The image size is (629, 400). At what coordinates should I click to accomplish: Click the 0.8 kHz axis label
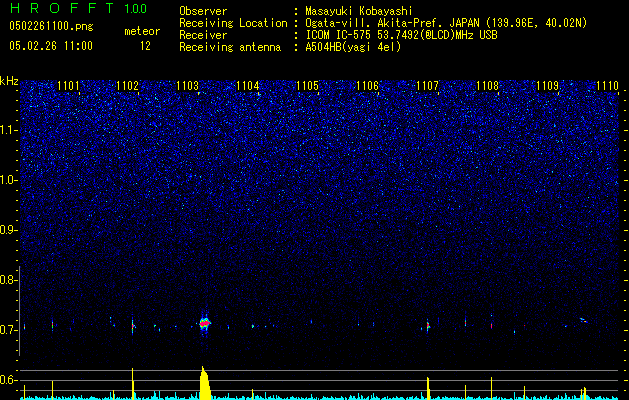pos(8,280)
